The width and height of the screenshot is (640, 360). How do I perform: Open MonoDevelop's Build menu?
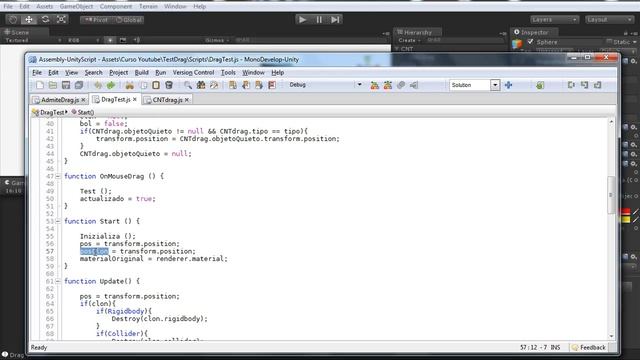point(141,73)
